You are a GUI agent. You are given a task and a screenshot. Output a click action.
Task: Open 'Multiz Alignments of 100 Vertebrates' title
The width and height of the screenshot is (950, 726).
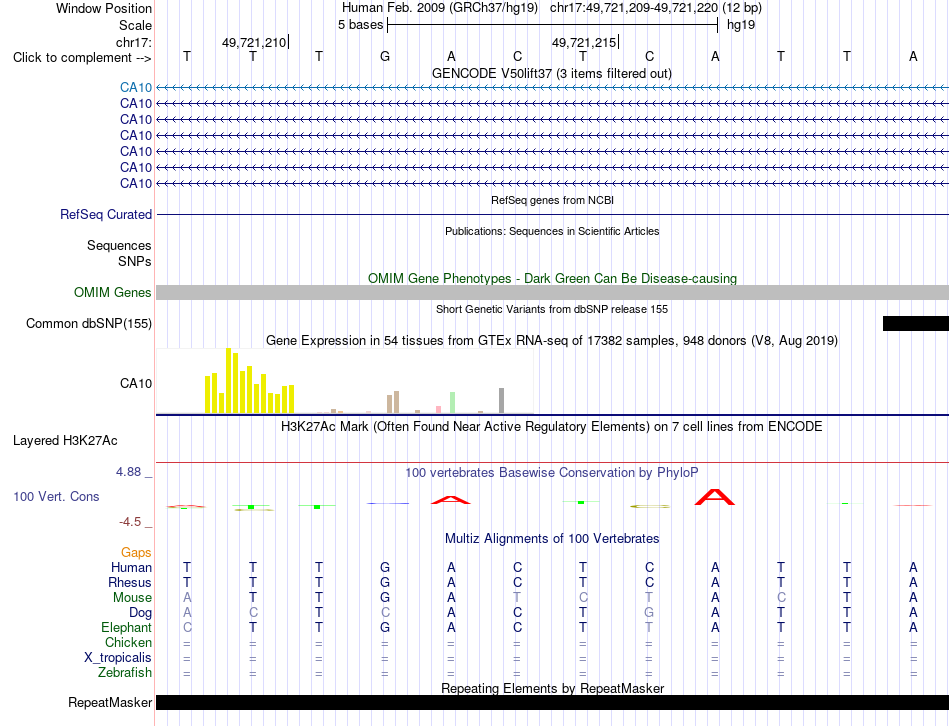coord(552,539)
